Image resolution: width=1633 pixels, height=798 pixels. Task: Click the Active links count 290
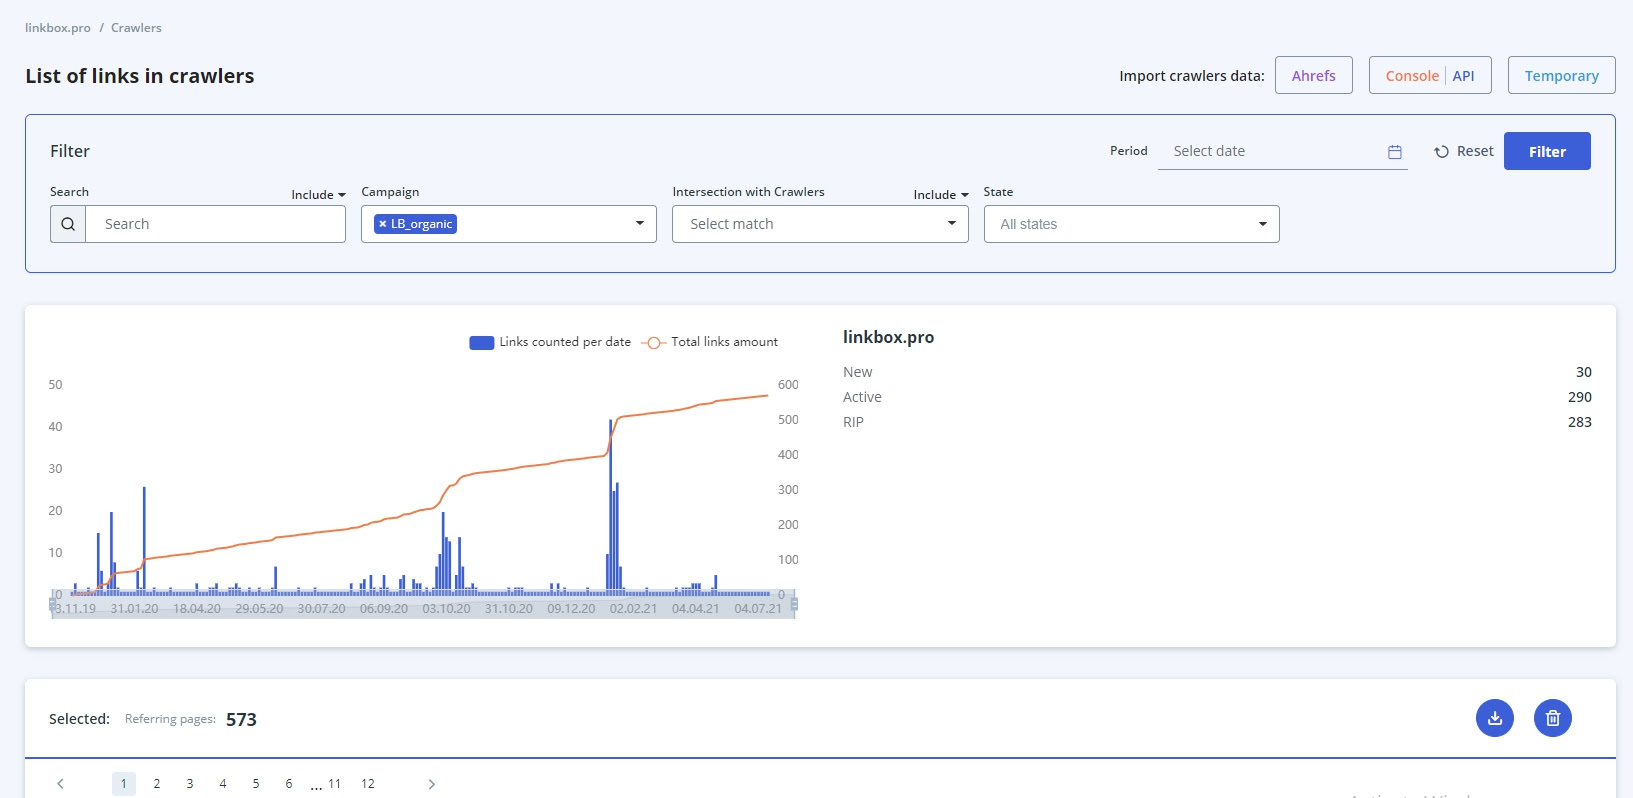(1580, 397)
